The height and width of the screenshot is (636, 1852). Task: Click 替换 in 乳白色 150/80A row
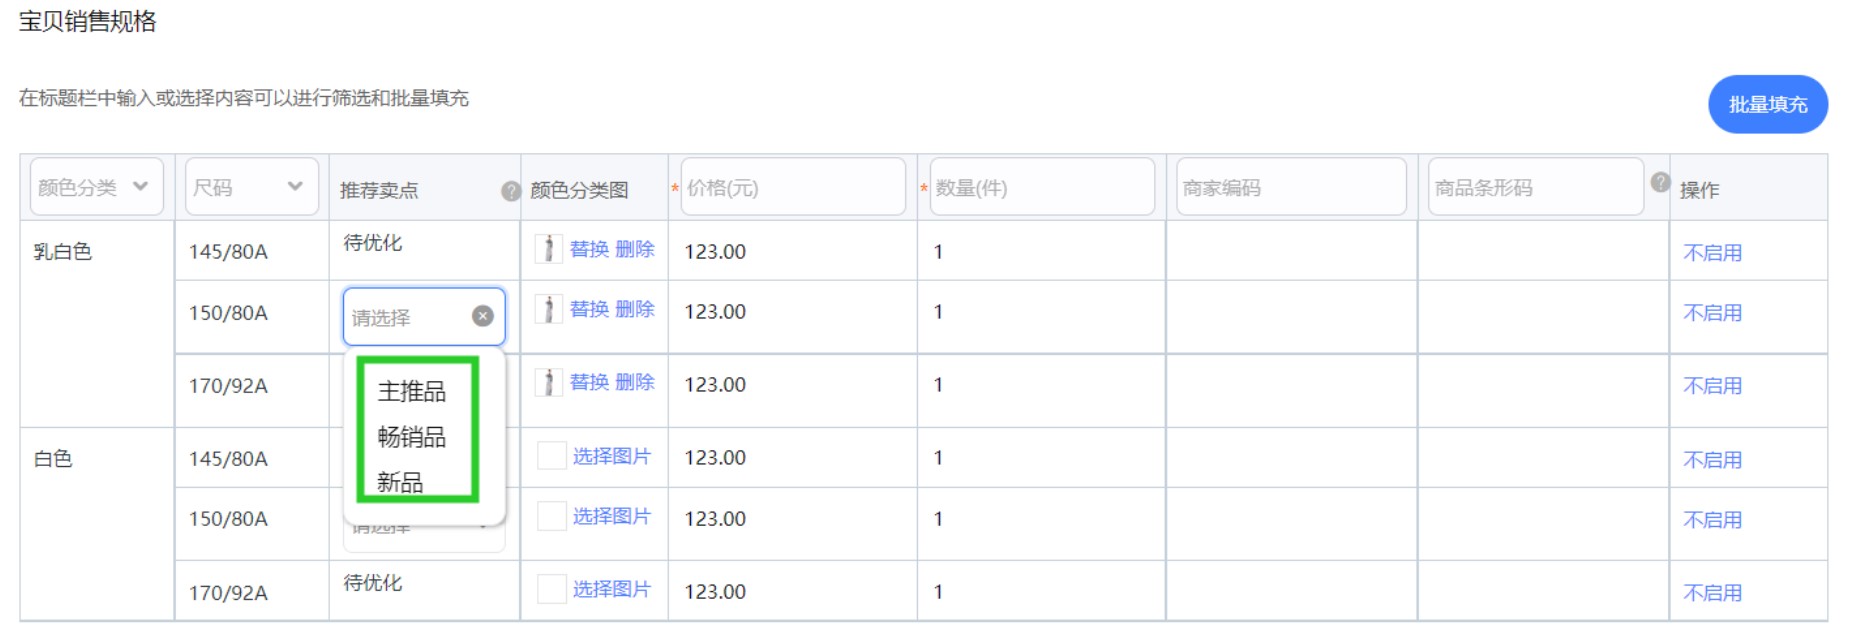coord(589,309)
